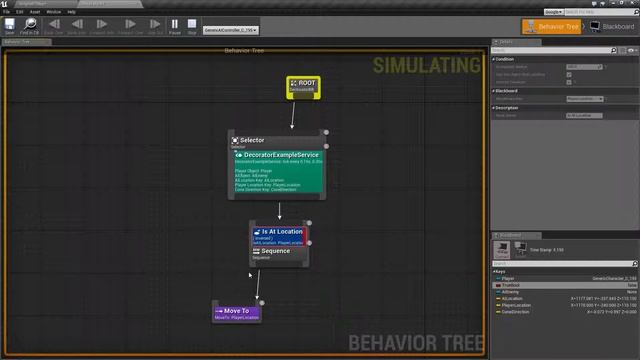Select the Behavior Tree graph tab
Viewport: 640px width, 360px height.
click(26, 42)
